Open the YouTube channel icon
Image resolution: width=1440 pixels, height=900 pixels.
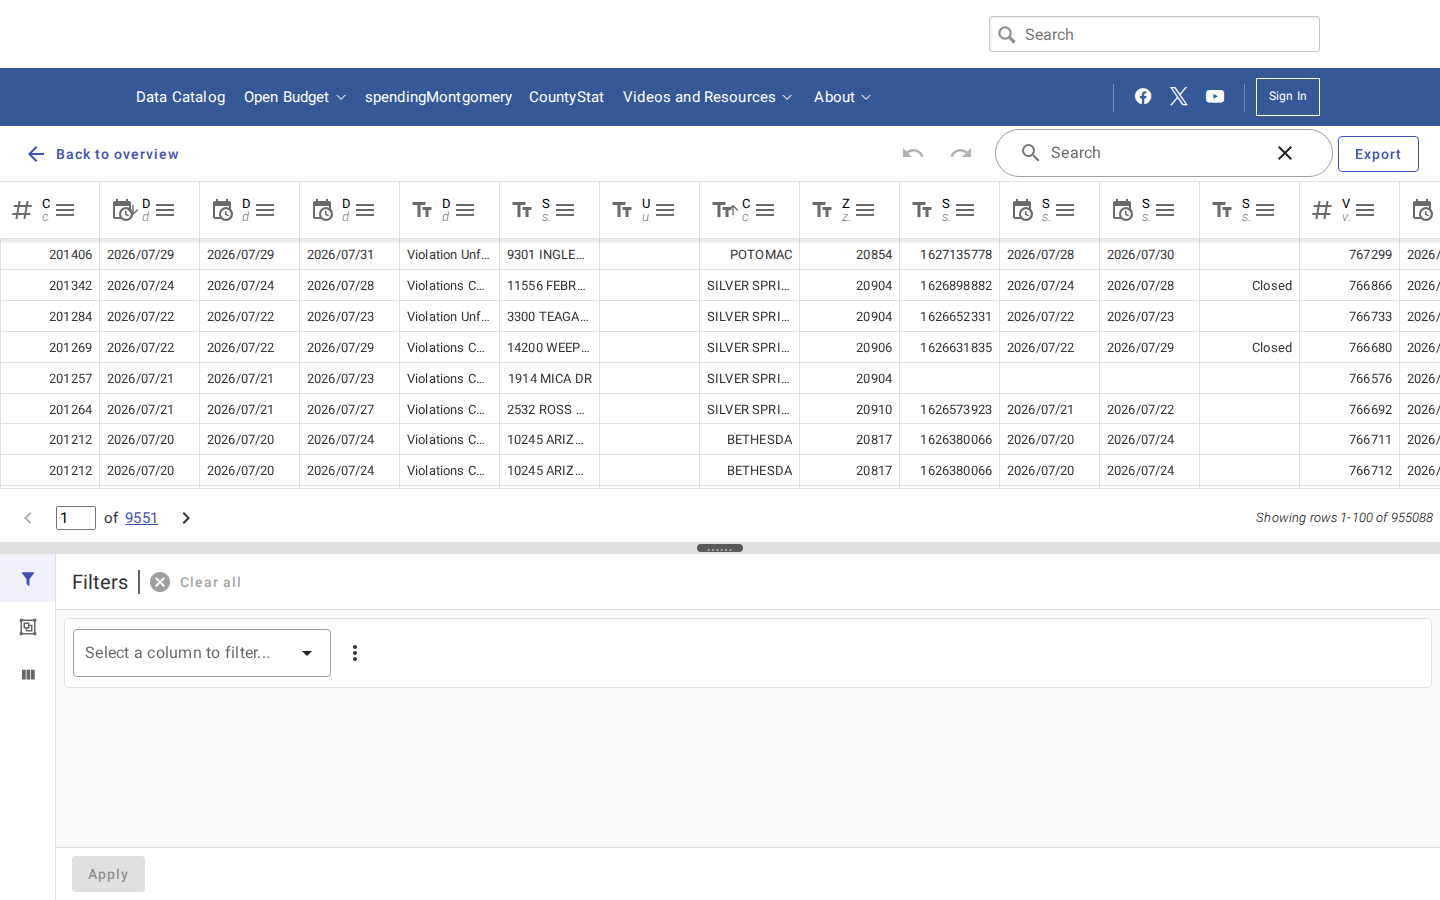point(1215,96)
